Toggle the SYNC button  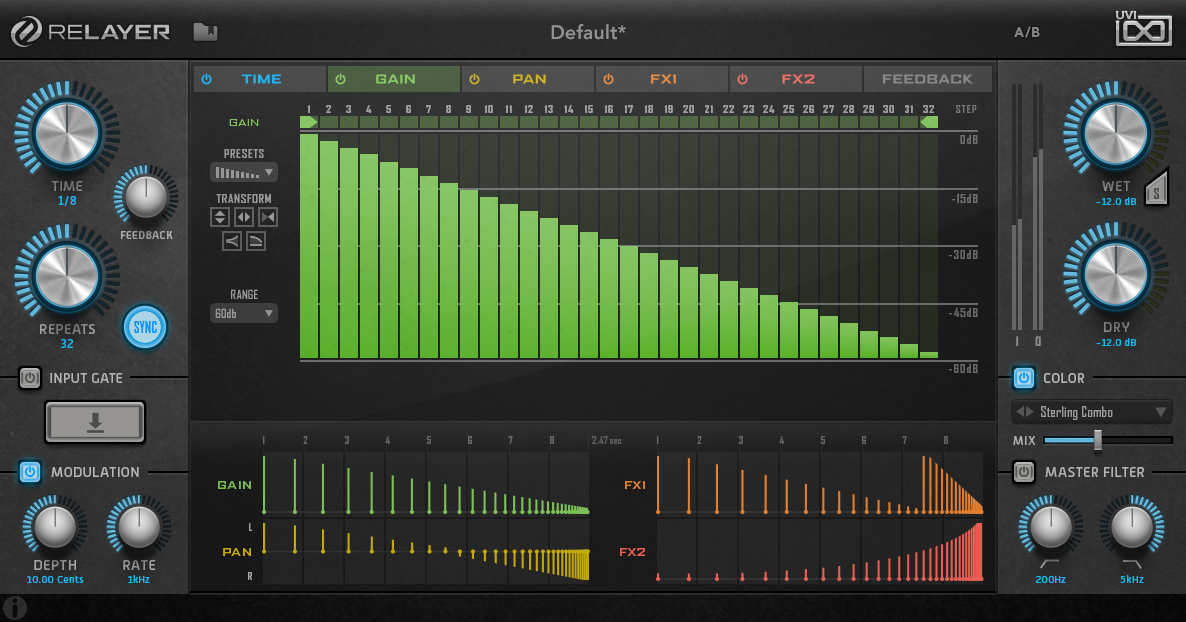(x=144, y=327)
